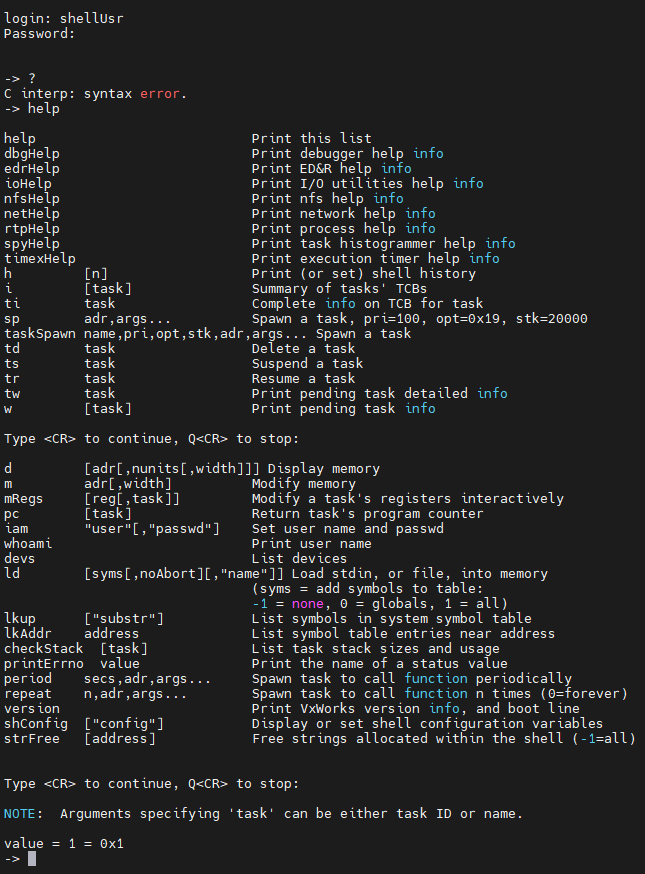Click the strFree command text
Viewport: 645px width, 874px height.
(32, 739)
